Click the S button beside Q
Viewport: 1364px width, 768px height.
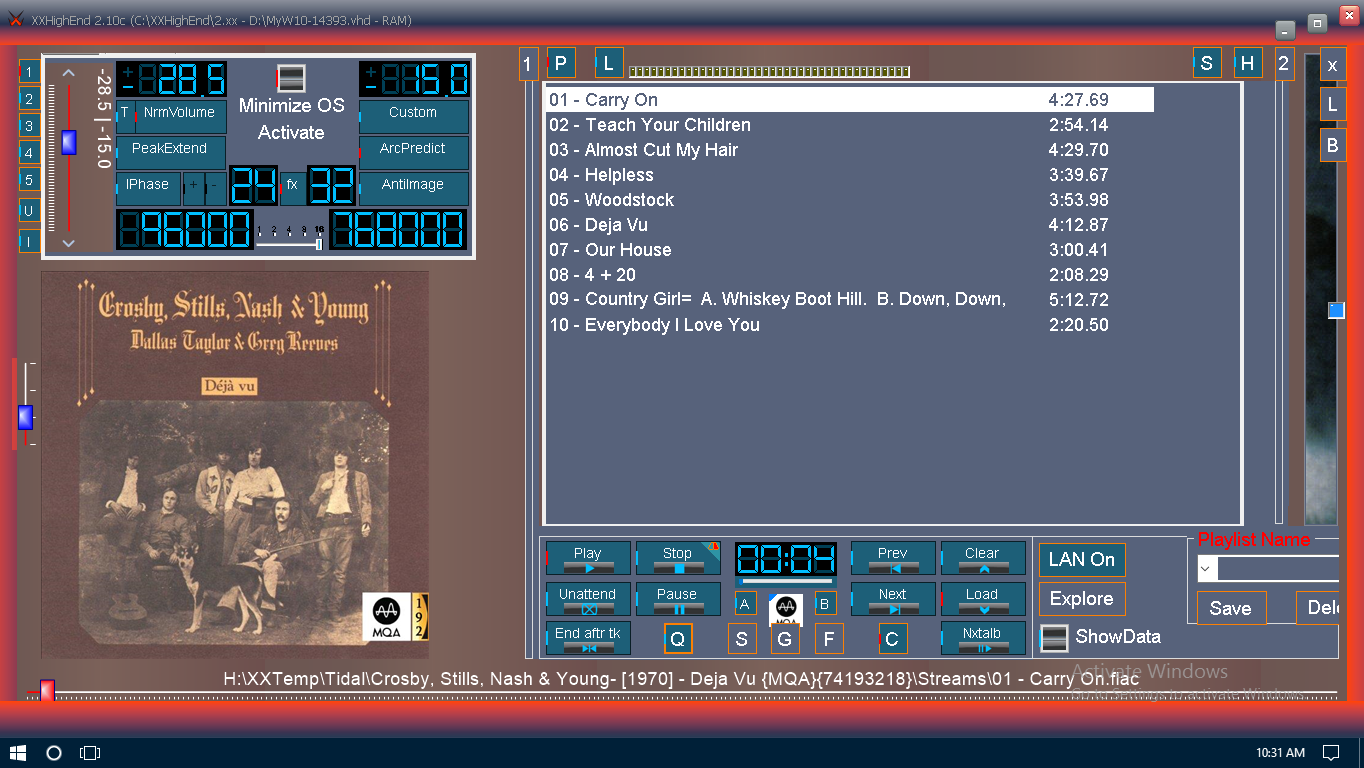pyautogui.click(x=742, y=639)
